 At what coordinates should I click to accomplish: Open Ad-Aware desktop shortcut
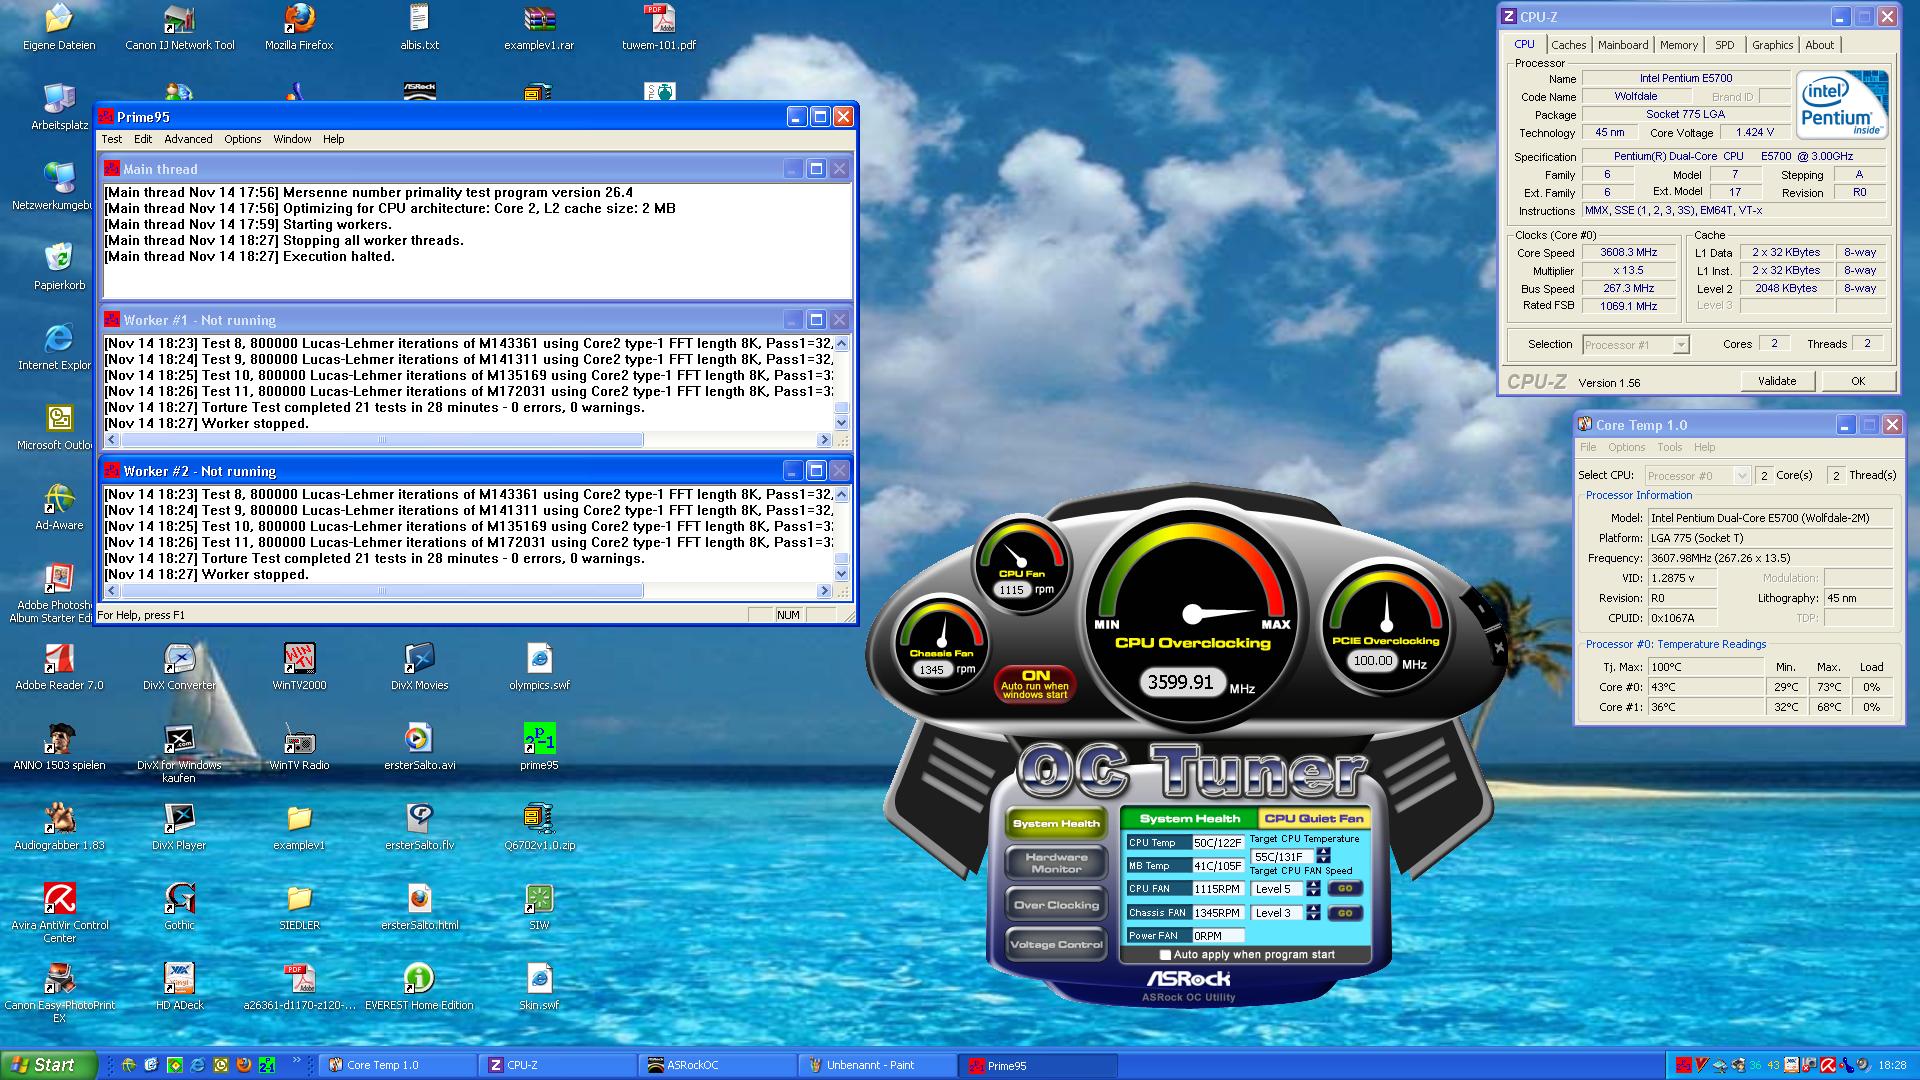click(59, 506)
